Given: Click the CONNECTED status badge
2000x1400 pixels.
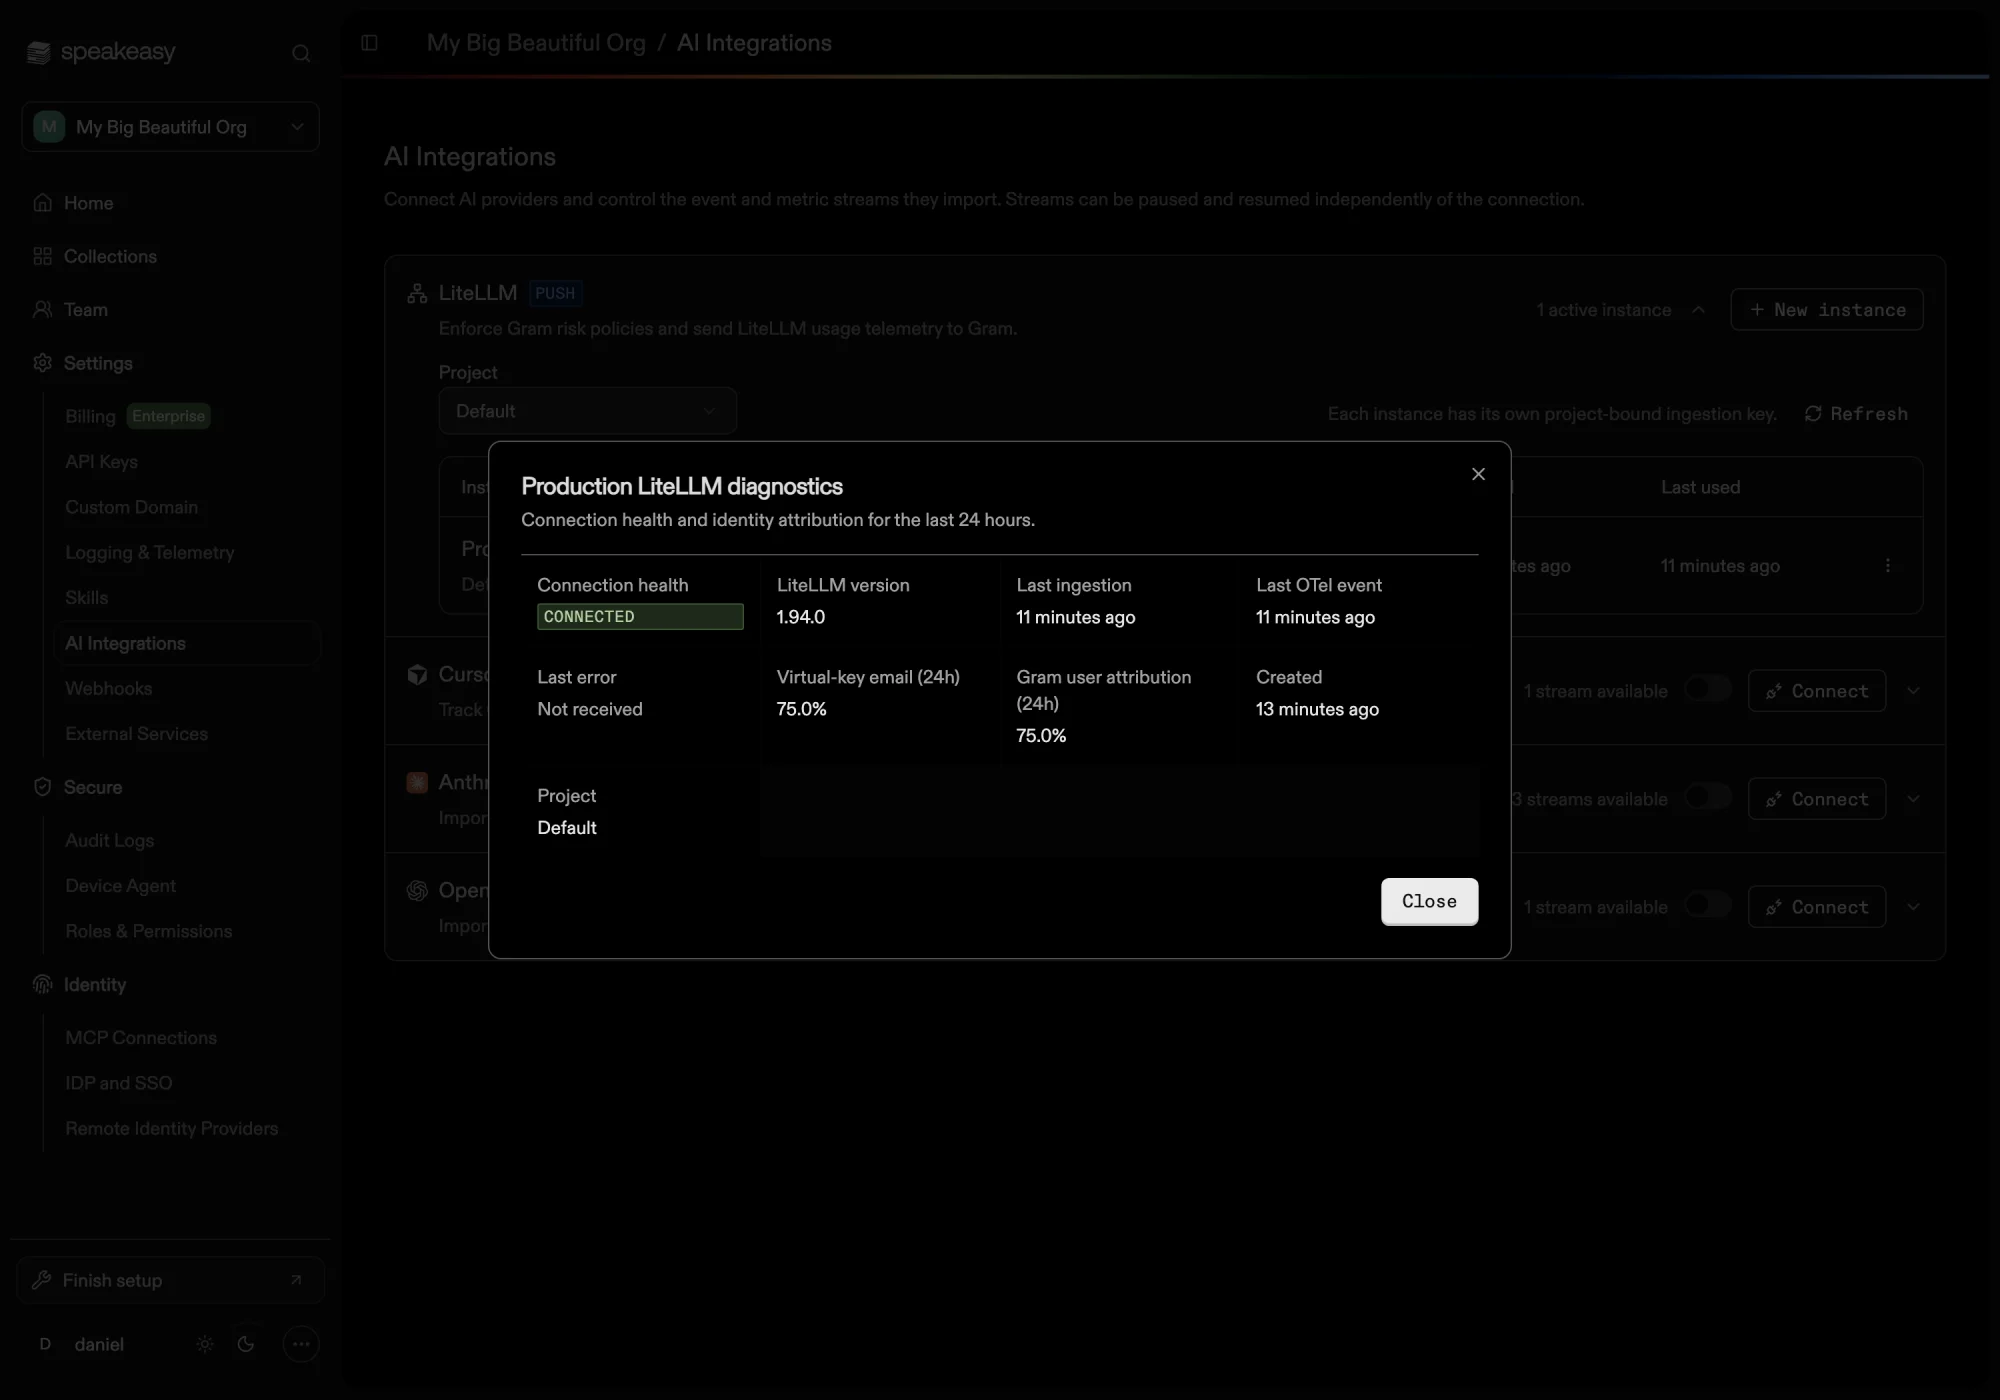Looking at the screenshot, I should (640, 617).
